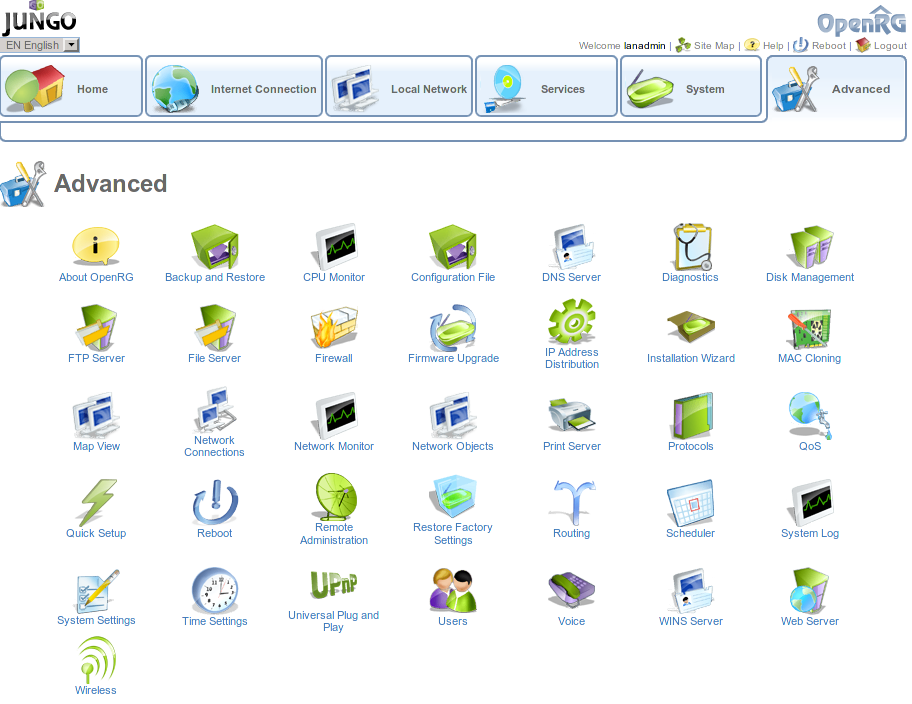Switch to the Services tab
This screenshot has width=912, height=704.
pos(547,87)
